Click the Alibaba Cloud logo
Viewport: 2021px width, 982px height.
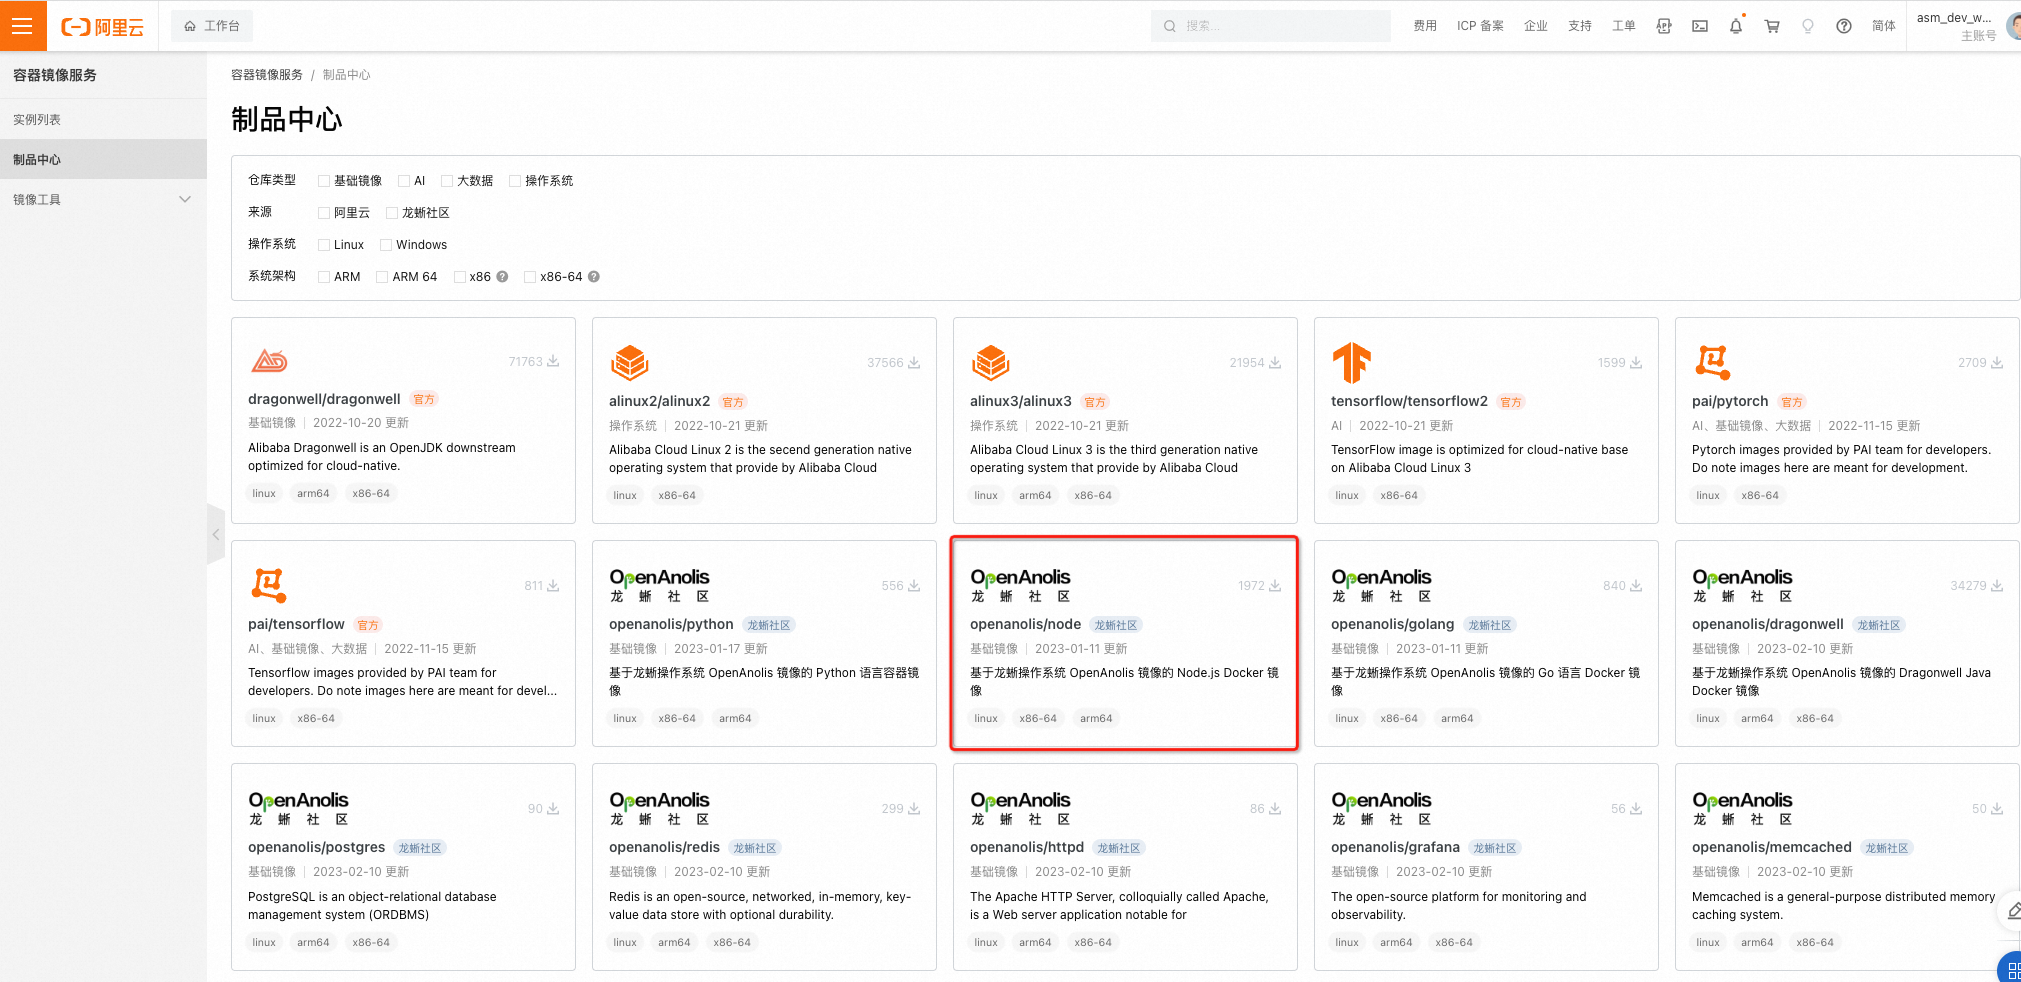tap(103, 27)
